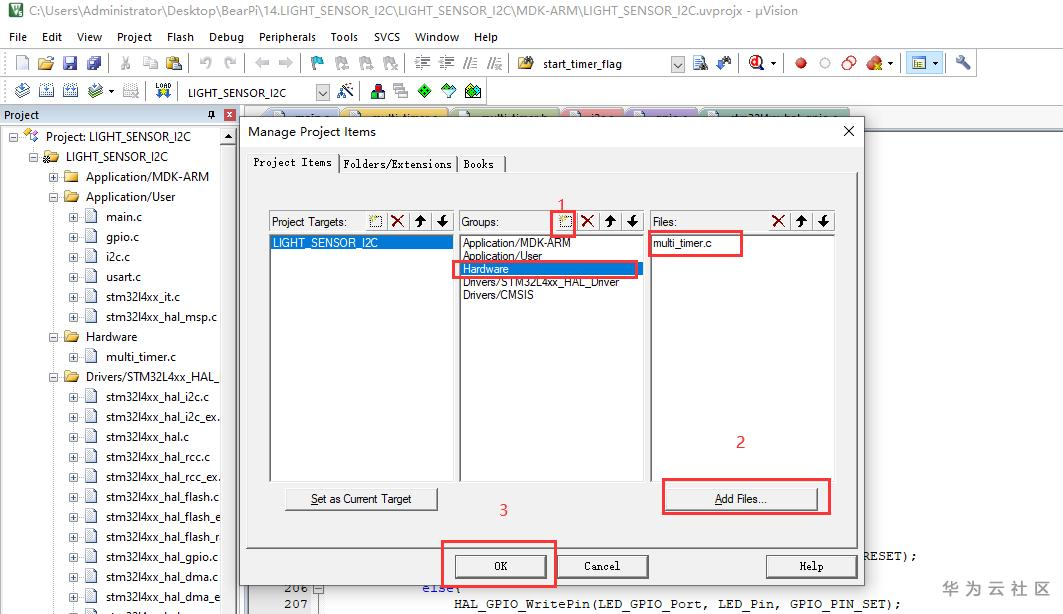Click the Open file toolbar icon
The height and width of the screenshot is (614, 1063).
[x=45, y=63]
